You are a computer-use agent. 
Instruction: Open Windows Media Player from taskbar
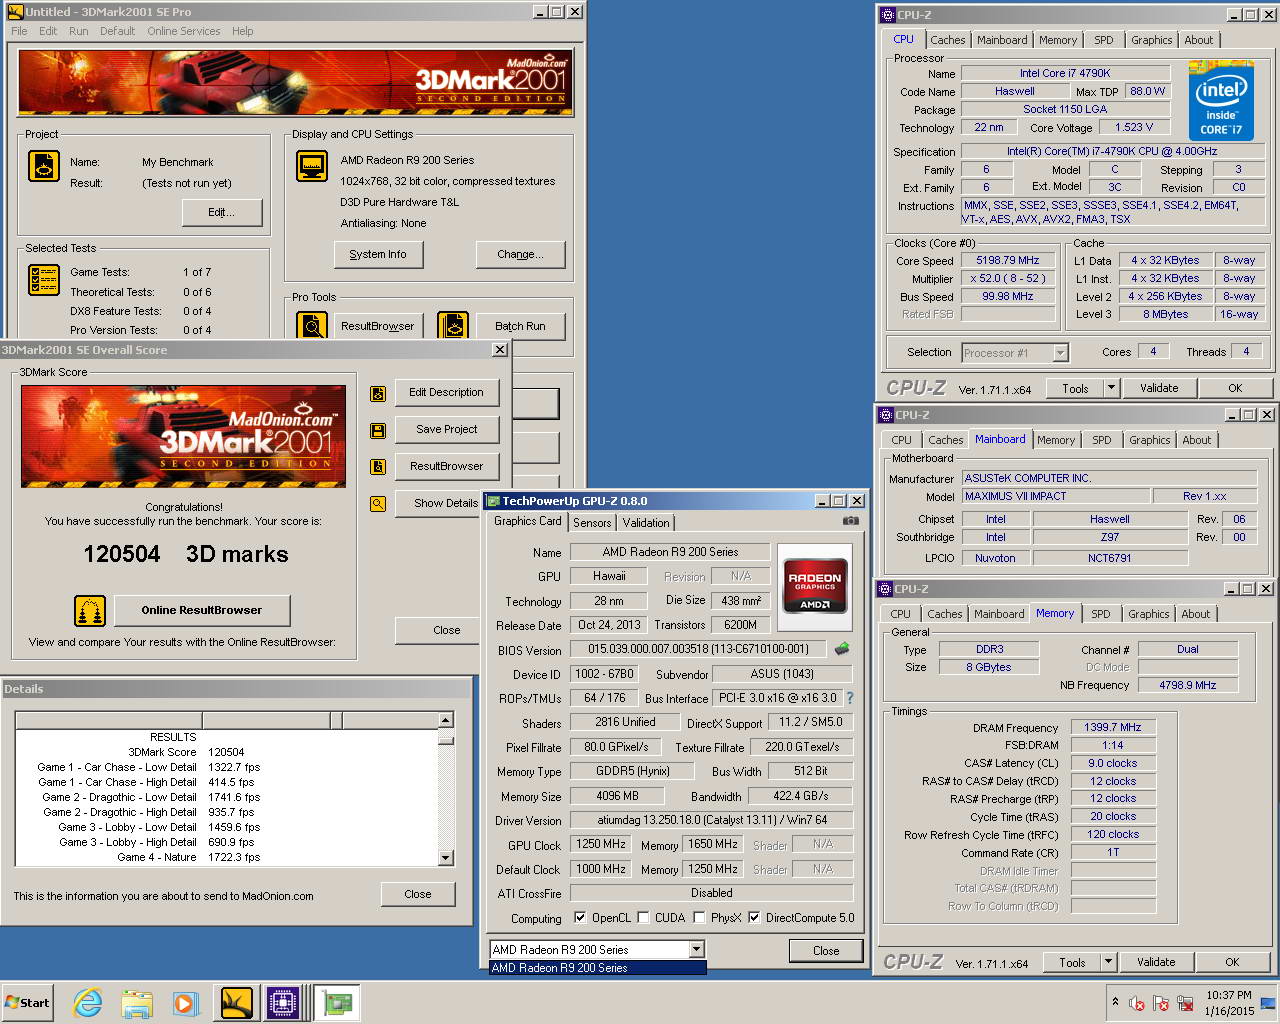(185, 1003)
